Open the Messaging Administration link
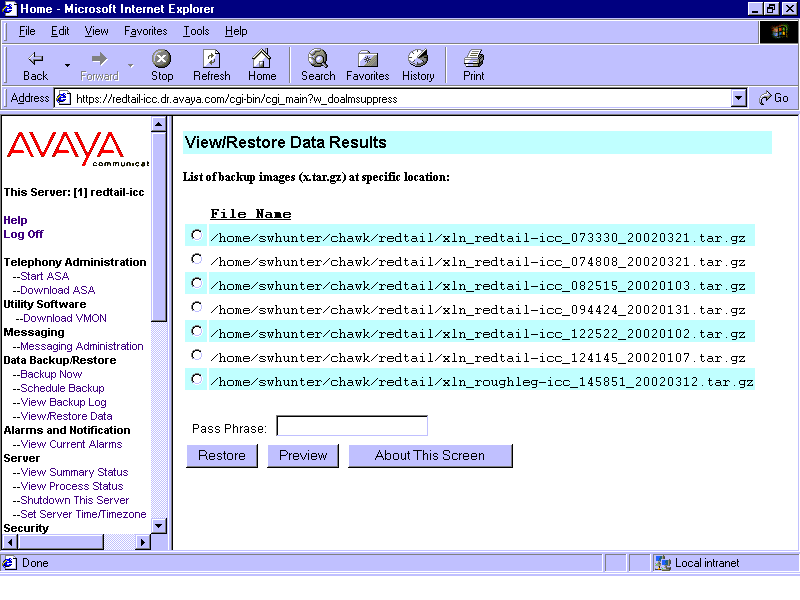Image resolution: width=800 pixels, height=600 pixels. tap(82, 346)
